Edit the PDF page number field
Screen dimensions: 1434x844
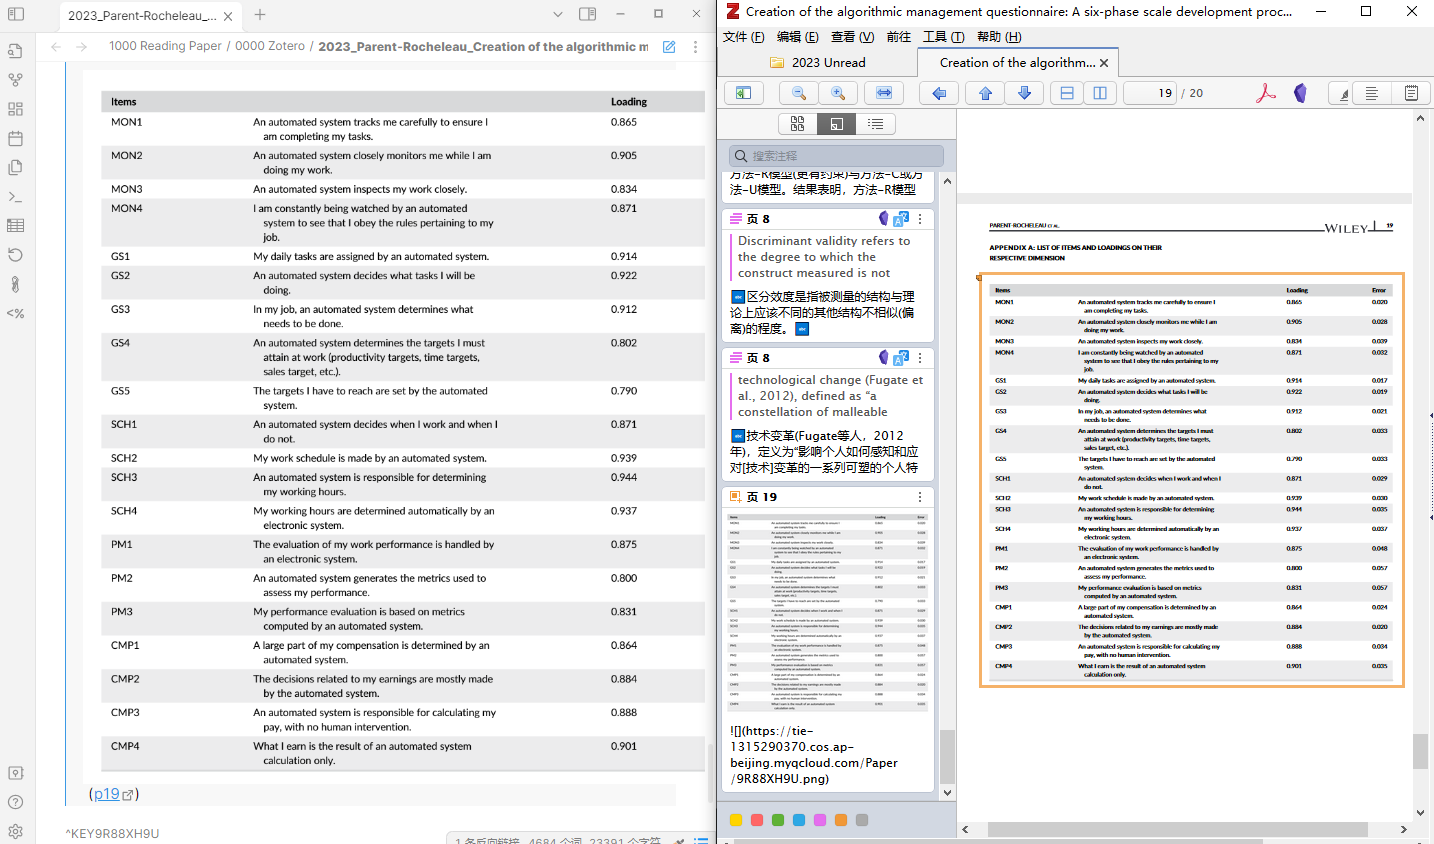coord(1150,93)
